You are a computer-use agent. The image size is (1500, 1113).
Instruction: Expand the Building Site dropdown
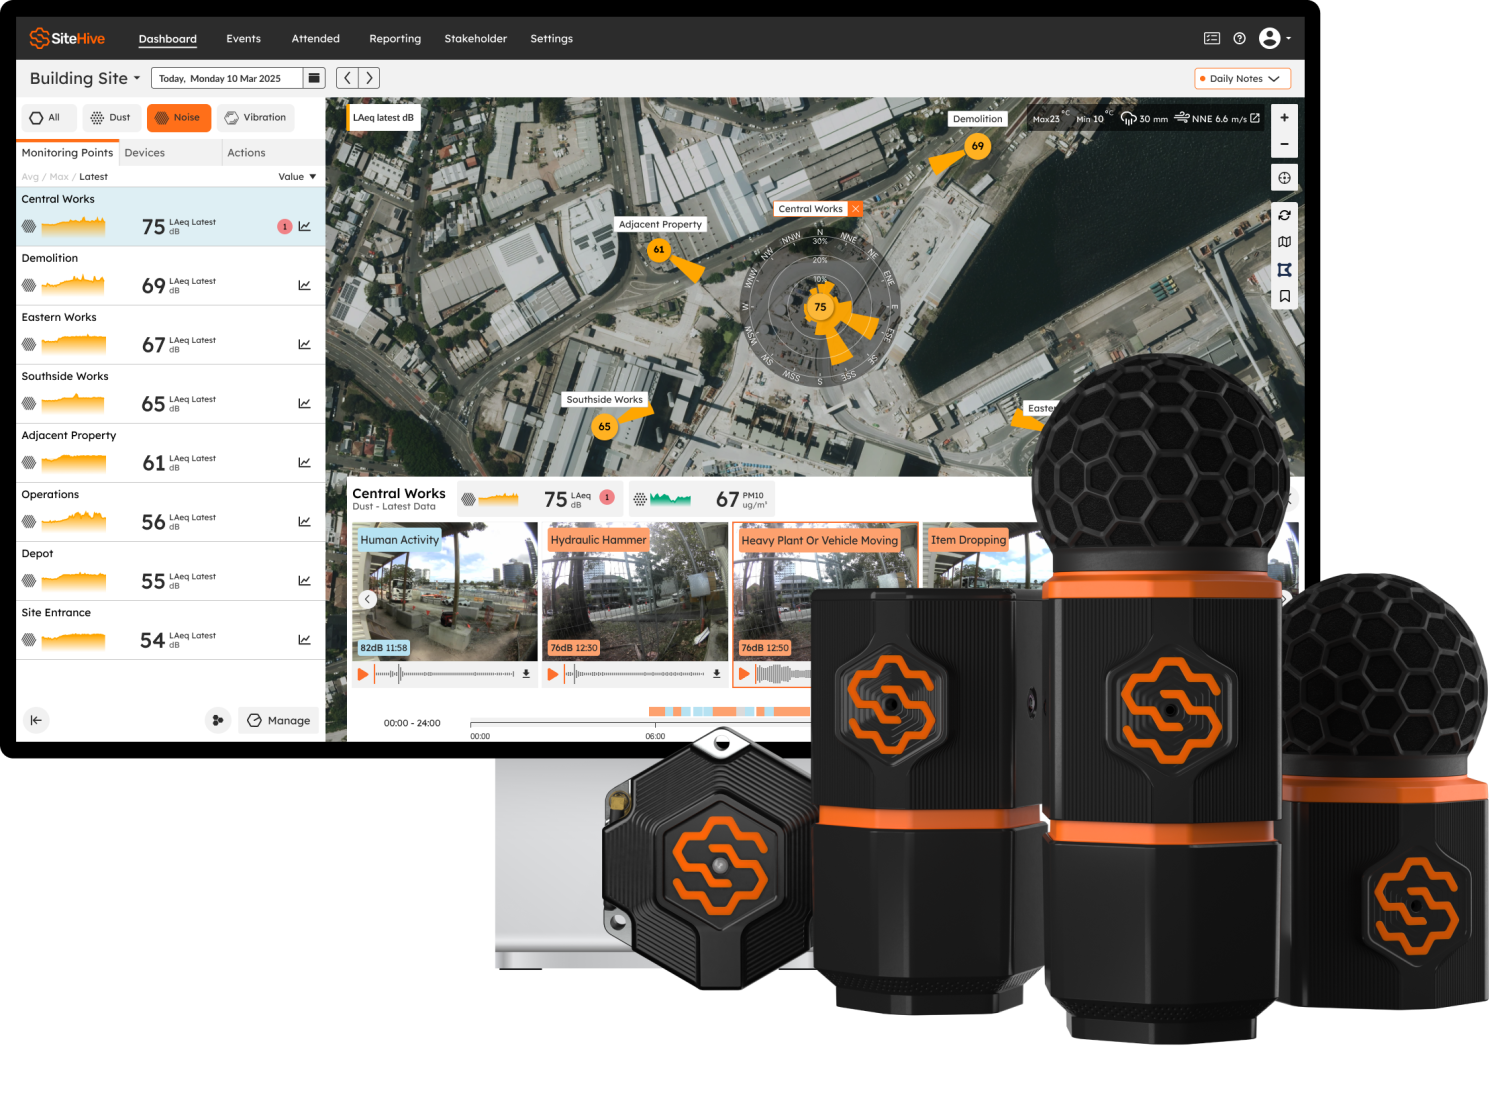coord(85,78)
